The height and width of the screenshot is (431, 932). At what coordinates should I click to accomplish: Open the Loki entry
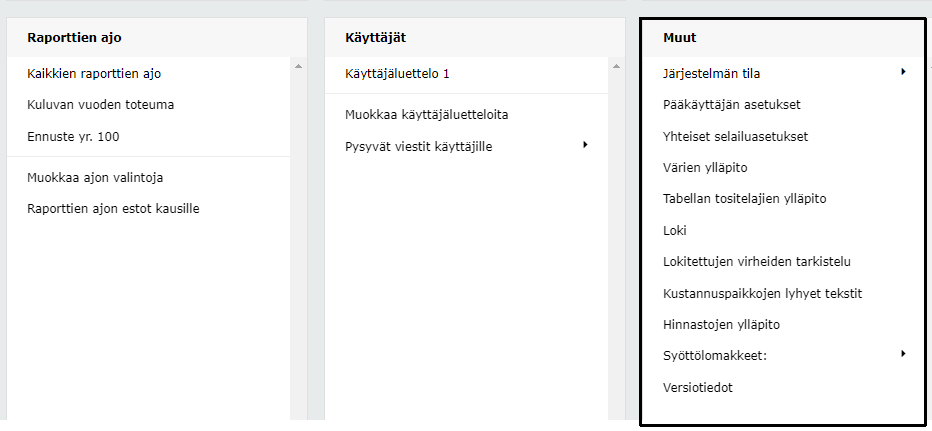point(675,230)
